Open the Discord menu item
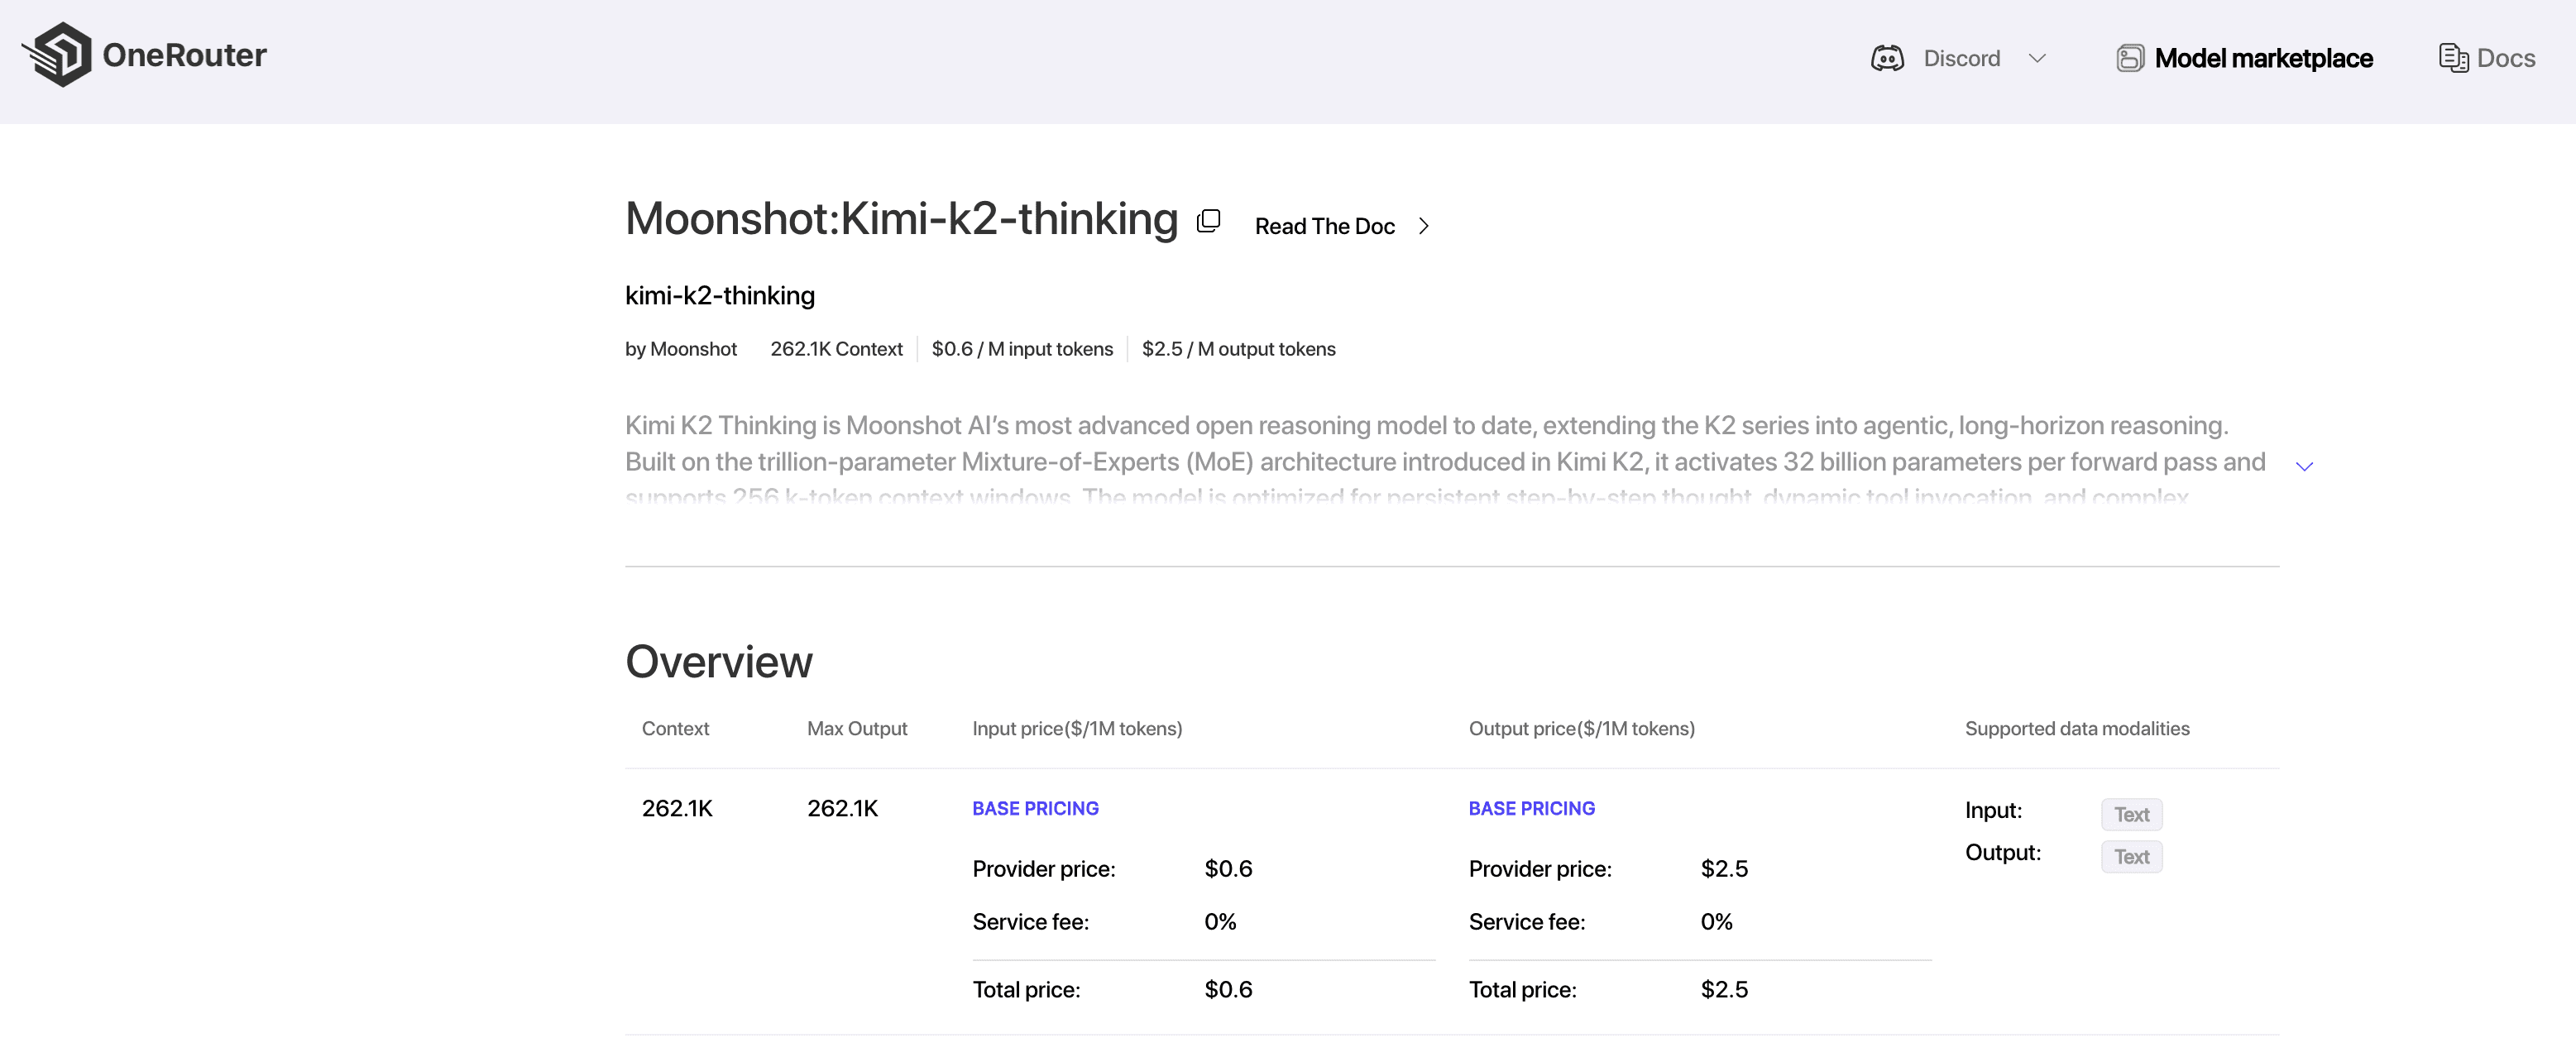The height and width of the screenshot is (1057, 2576). (1961, 58)
